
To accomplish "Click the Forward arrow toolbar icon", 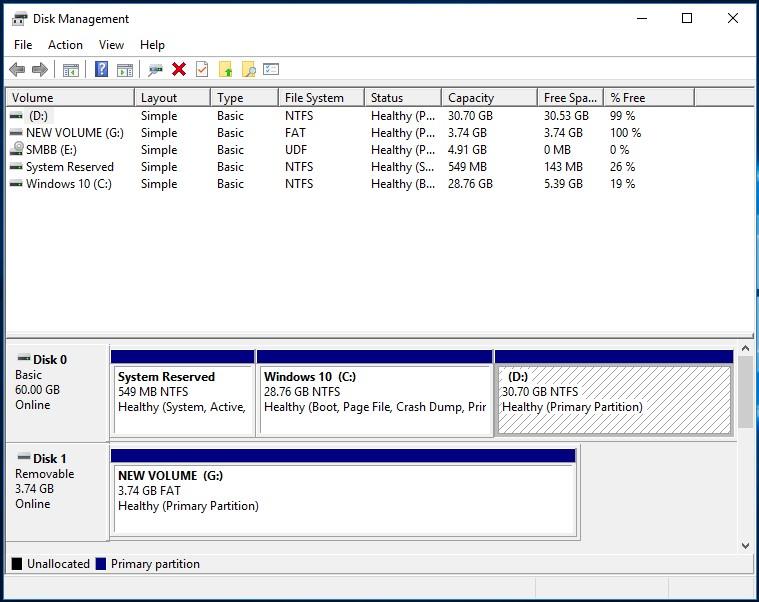I will pyautogui.click(x=40, y=70).
